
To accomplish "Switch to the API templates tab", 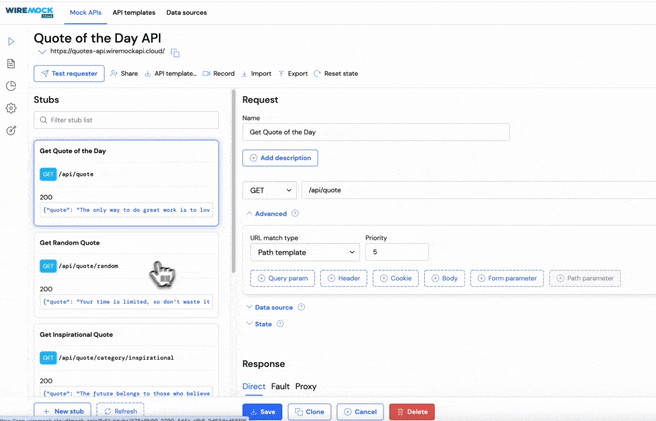I will [x=134, y=13].
